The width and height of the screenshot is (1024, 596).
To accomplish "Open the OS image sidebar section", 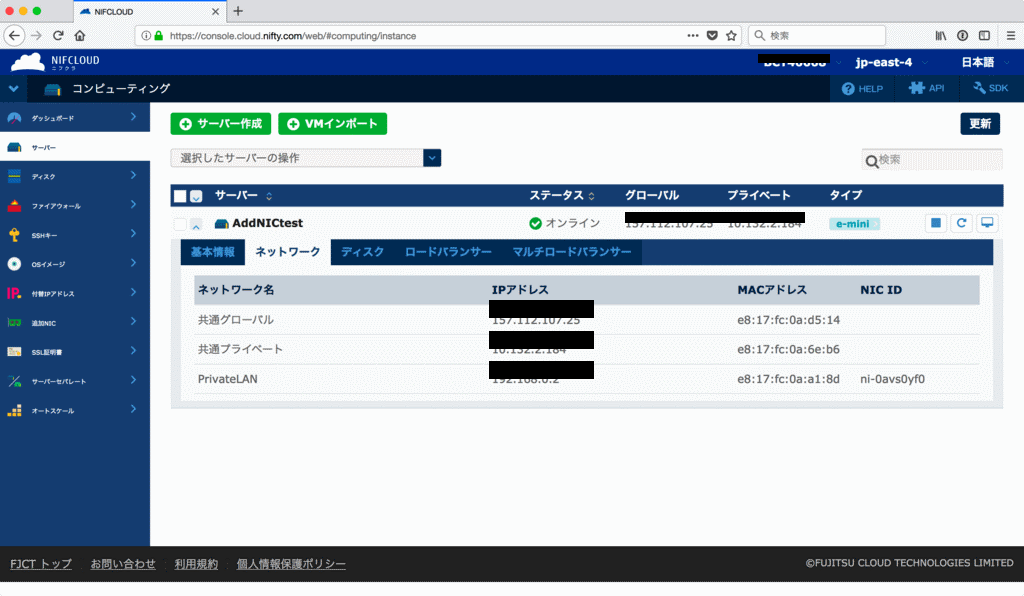I will tap(74, 264).
